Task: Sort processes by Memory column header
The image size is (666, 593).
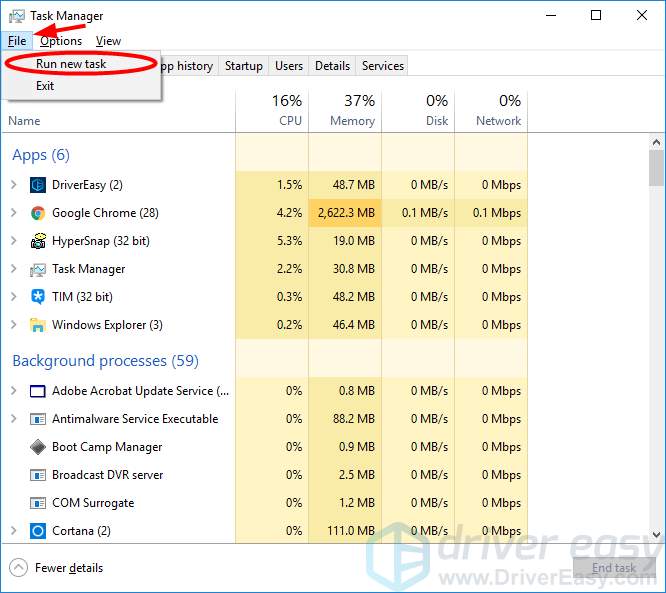Action: coord(345,111)
